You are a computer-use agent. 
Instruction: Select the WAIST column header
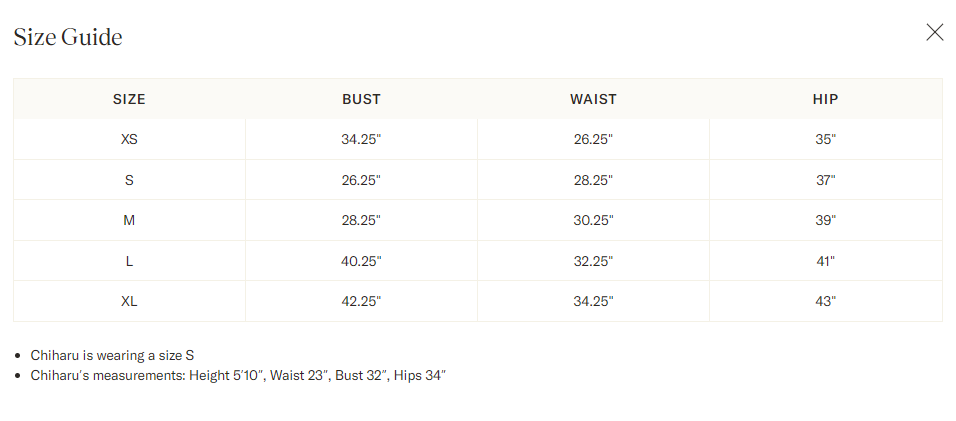click(593, 99)
